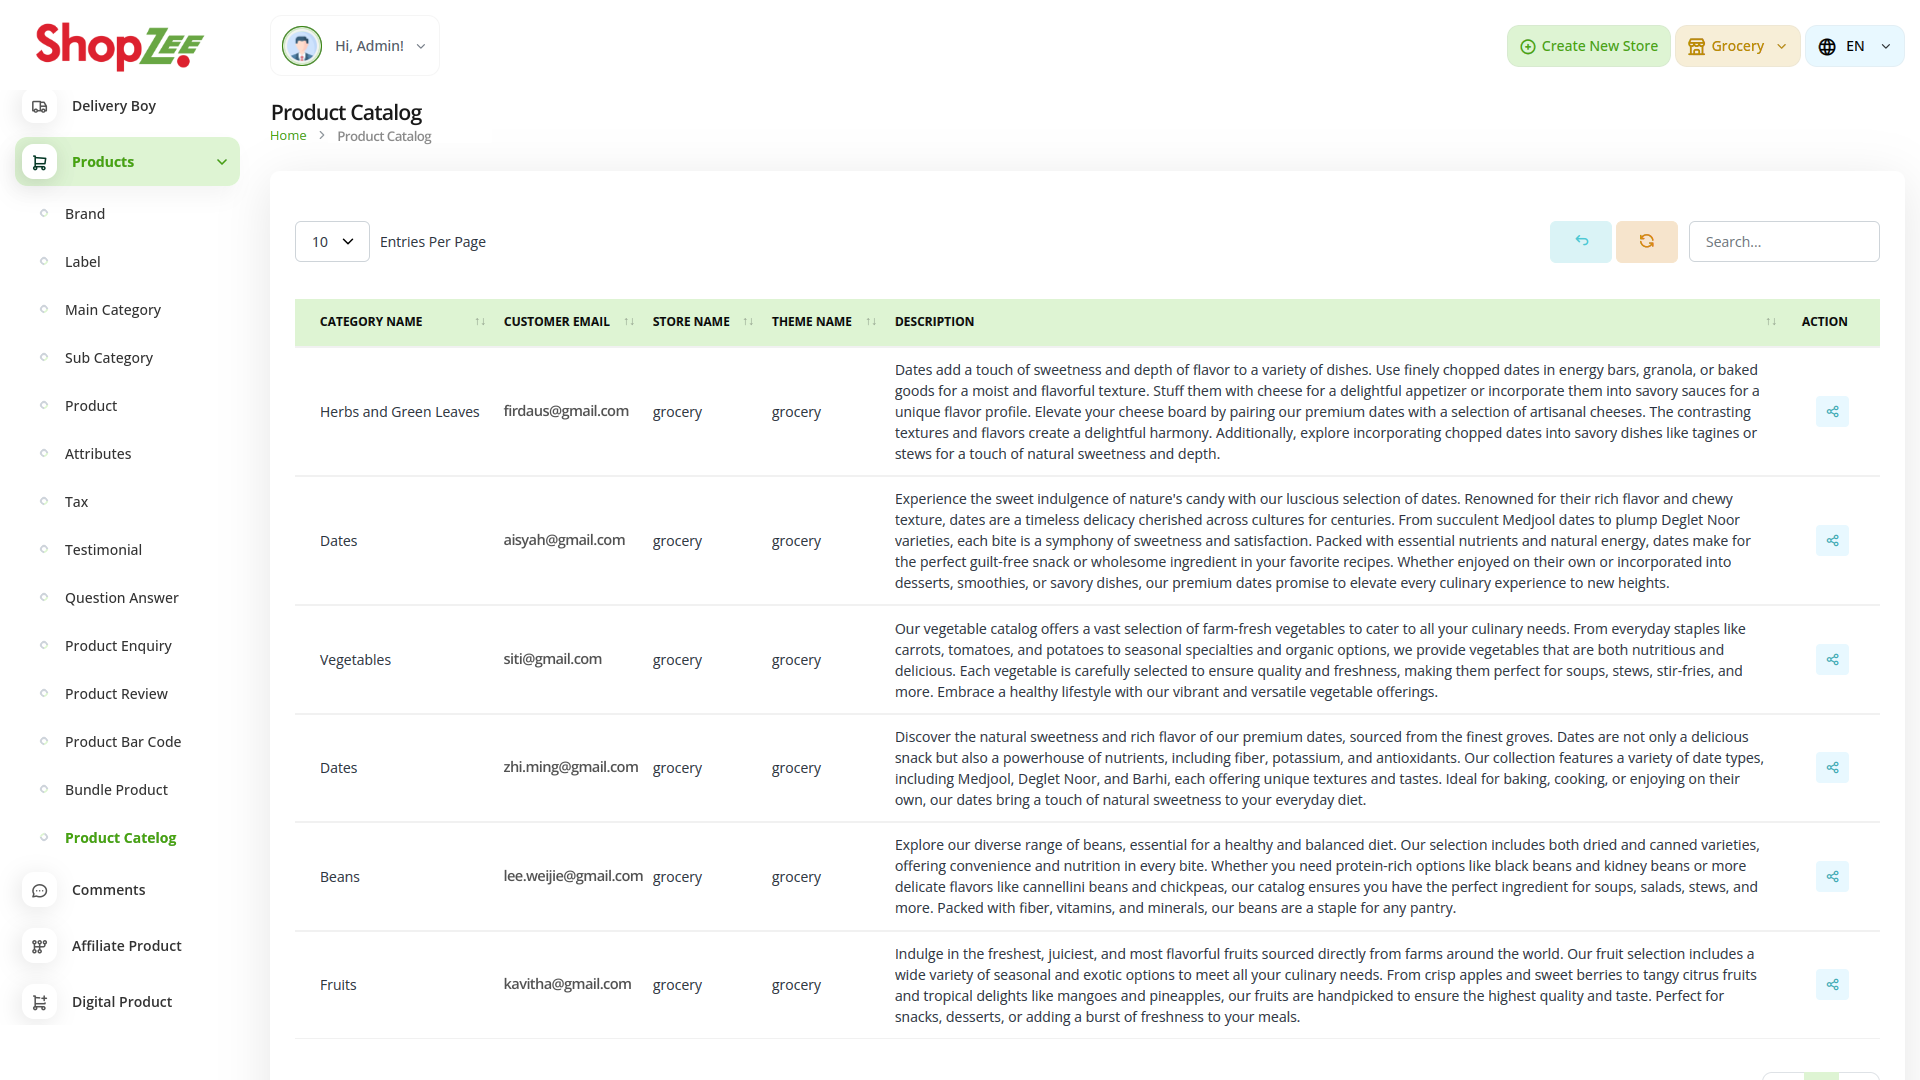Open the Product Bar Code menu item
1920x1080 pixels.
[x=123, y=742]
